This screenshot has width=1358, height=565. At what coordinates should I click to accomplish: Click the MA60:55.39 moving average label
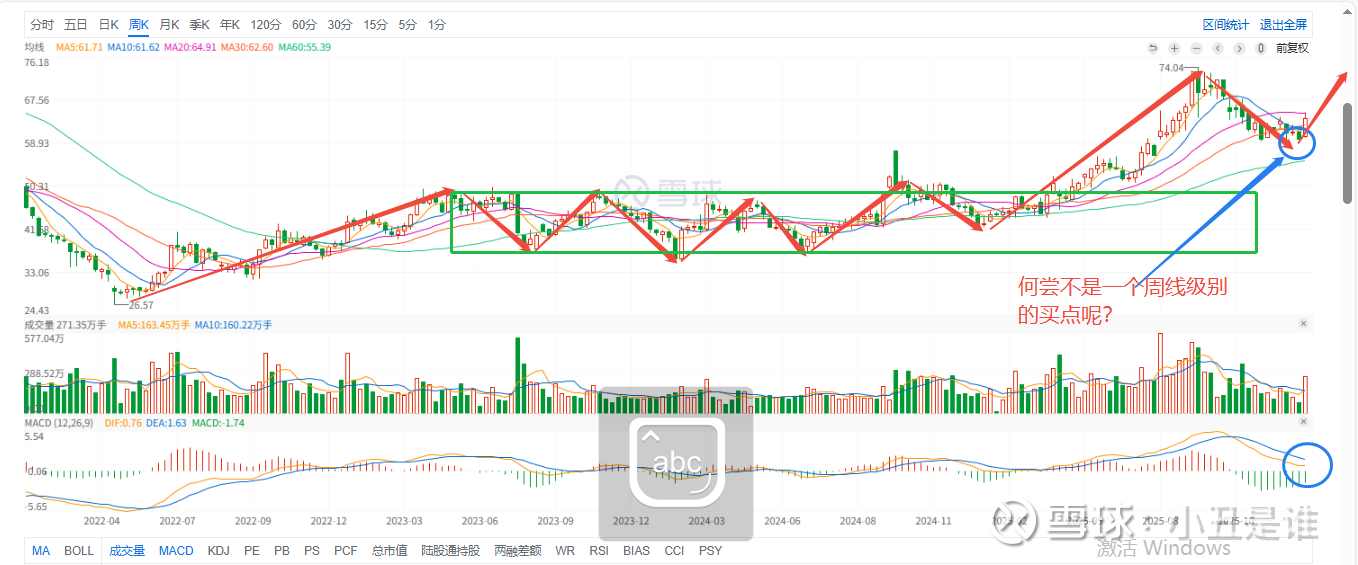click(304, 47)
